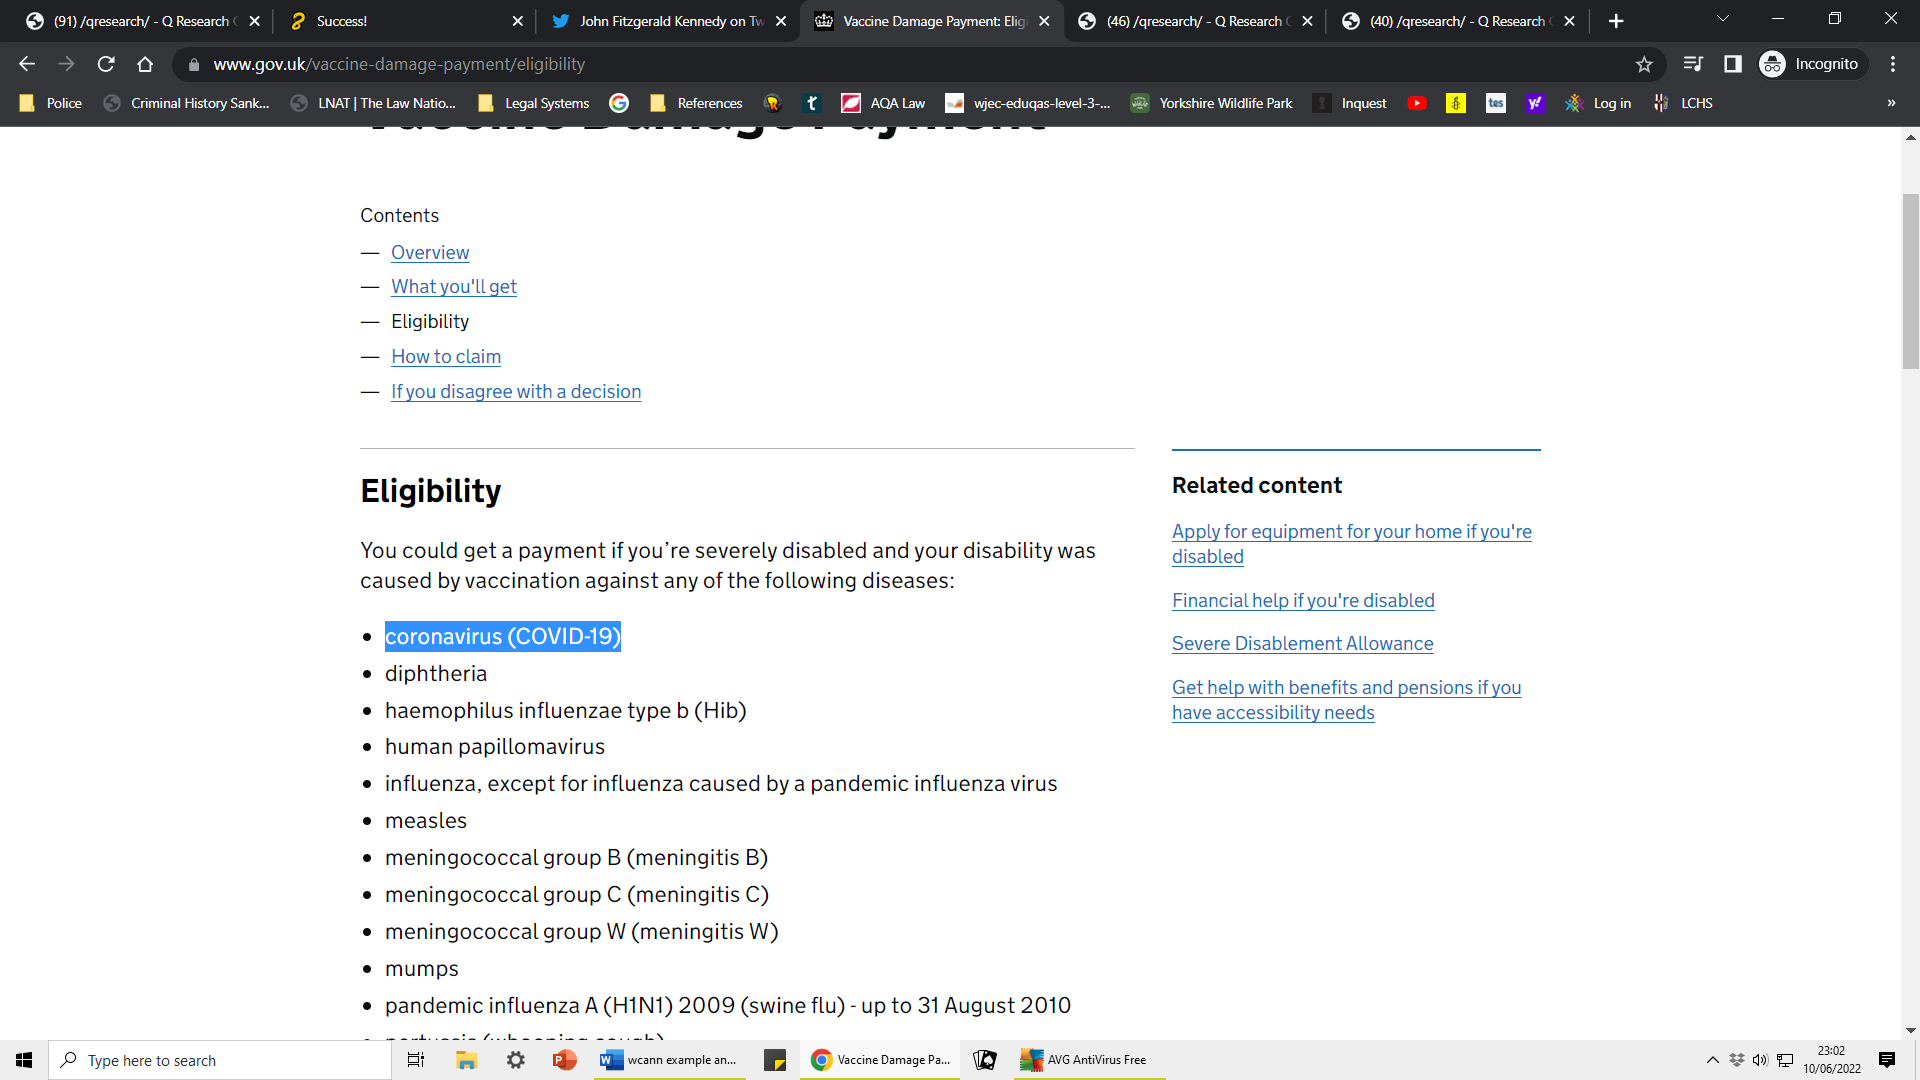
Task: Open the browser home page
Action: point(145,64)
